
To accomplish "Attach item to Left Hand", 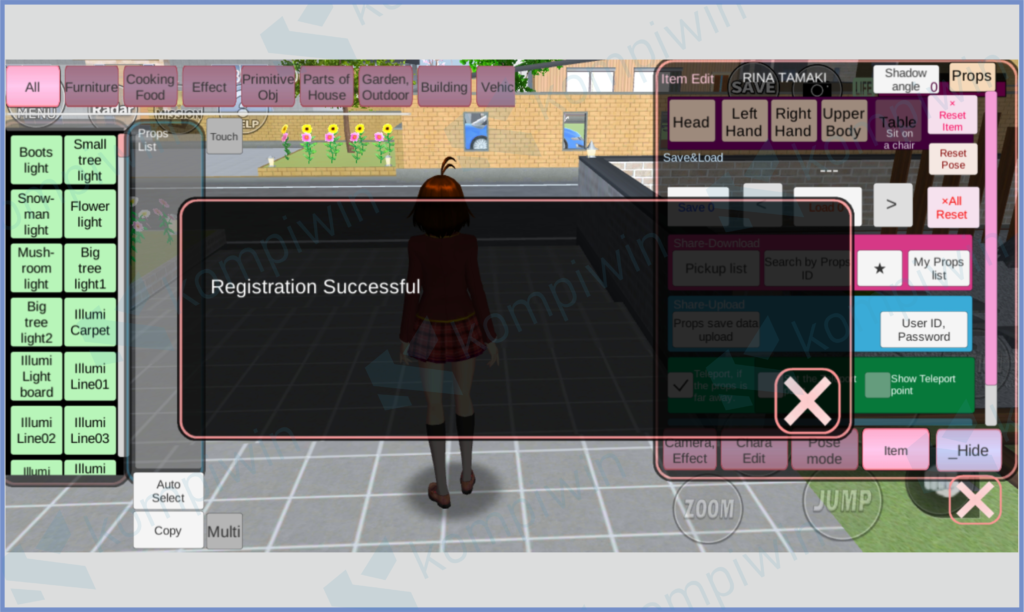I will 743,121.
